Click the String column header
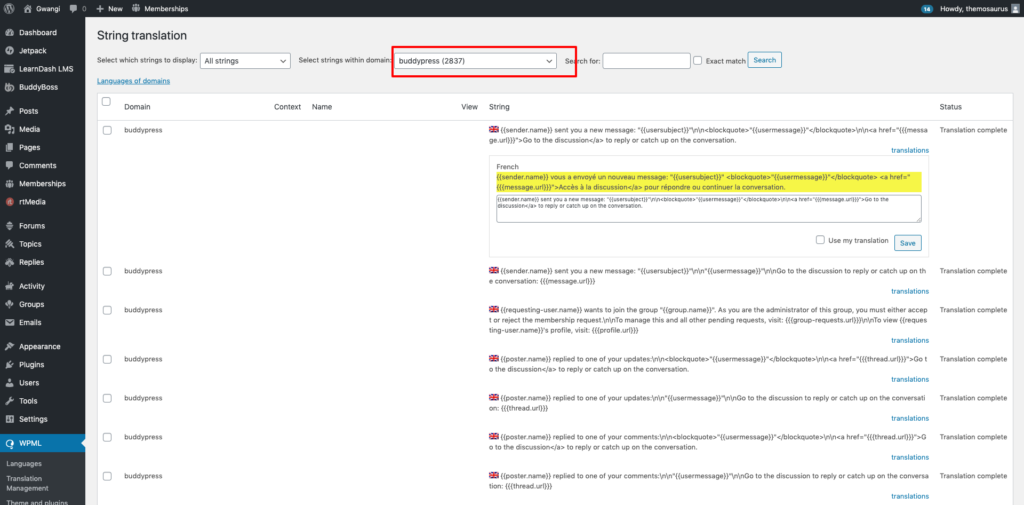 (x=499, y=107)
